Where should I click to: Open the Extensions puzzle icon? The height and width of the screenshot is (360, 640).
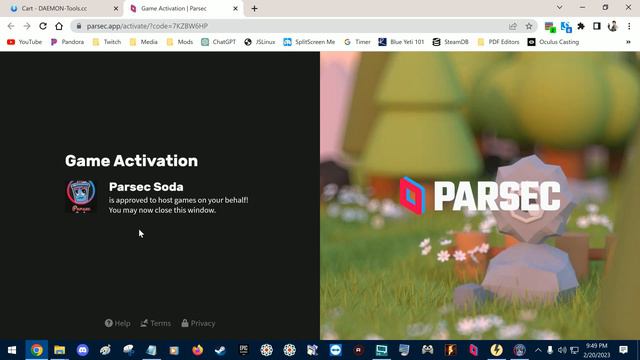581,26
